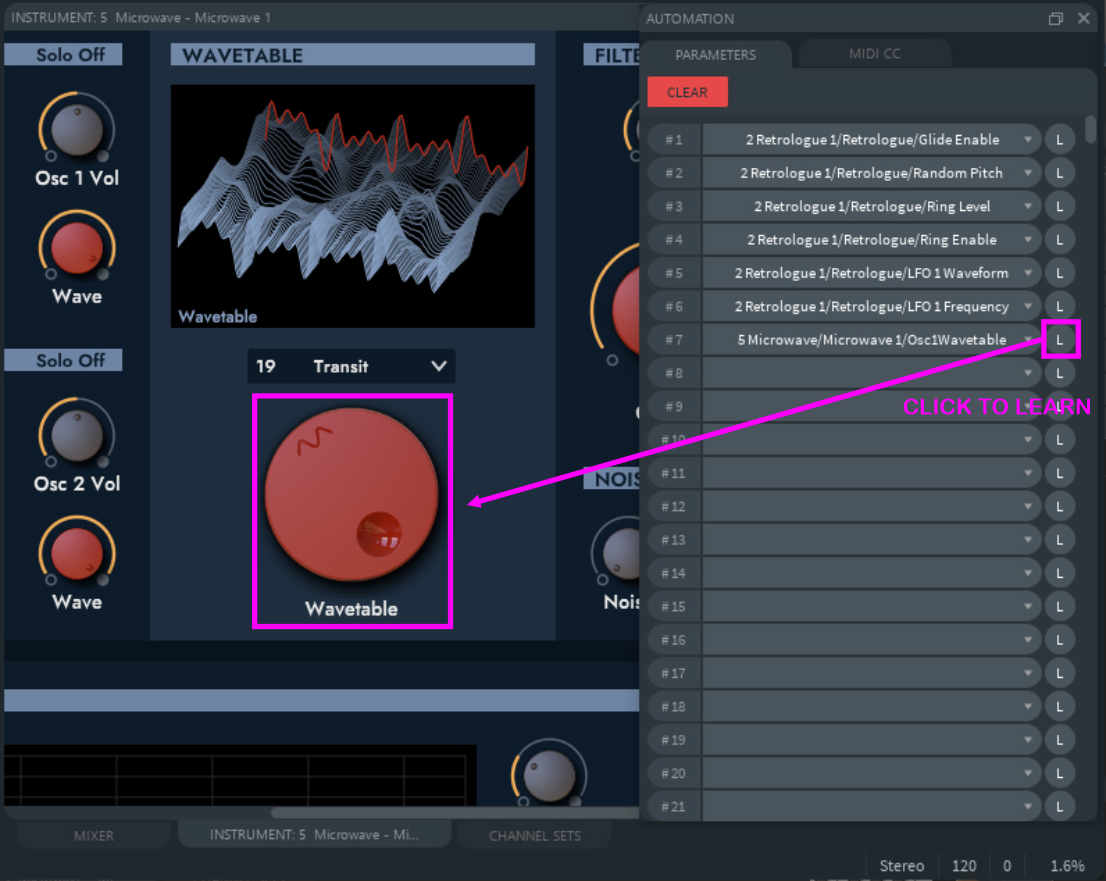Click the wavetable 3D waveform display
Viewport: 1106px width, 881px height.
pos(352,205)
